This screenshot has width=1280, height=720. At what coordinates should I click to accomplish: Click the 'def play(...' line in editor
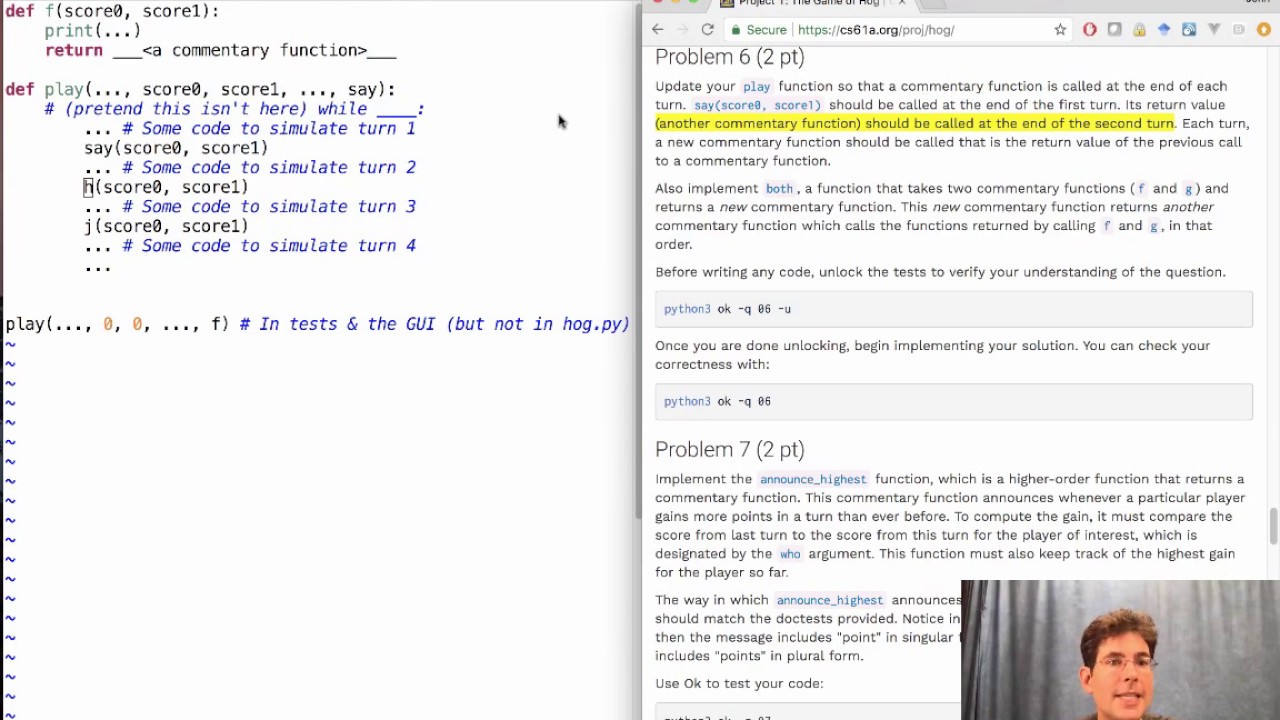[200, 89]
